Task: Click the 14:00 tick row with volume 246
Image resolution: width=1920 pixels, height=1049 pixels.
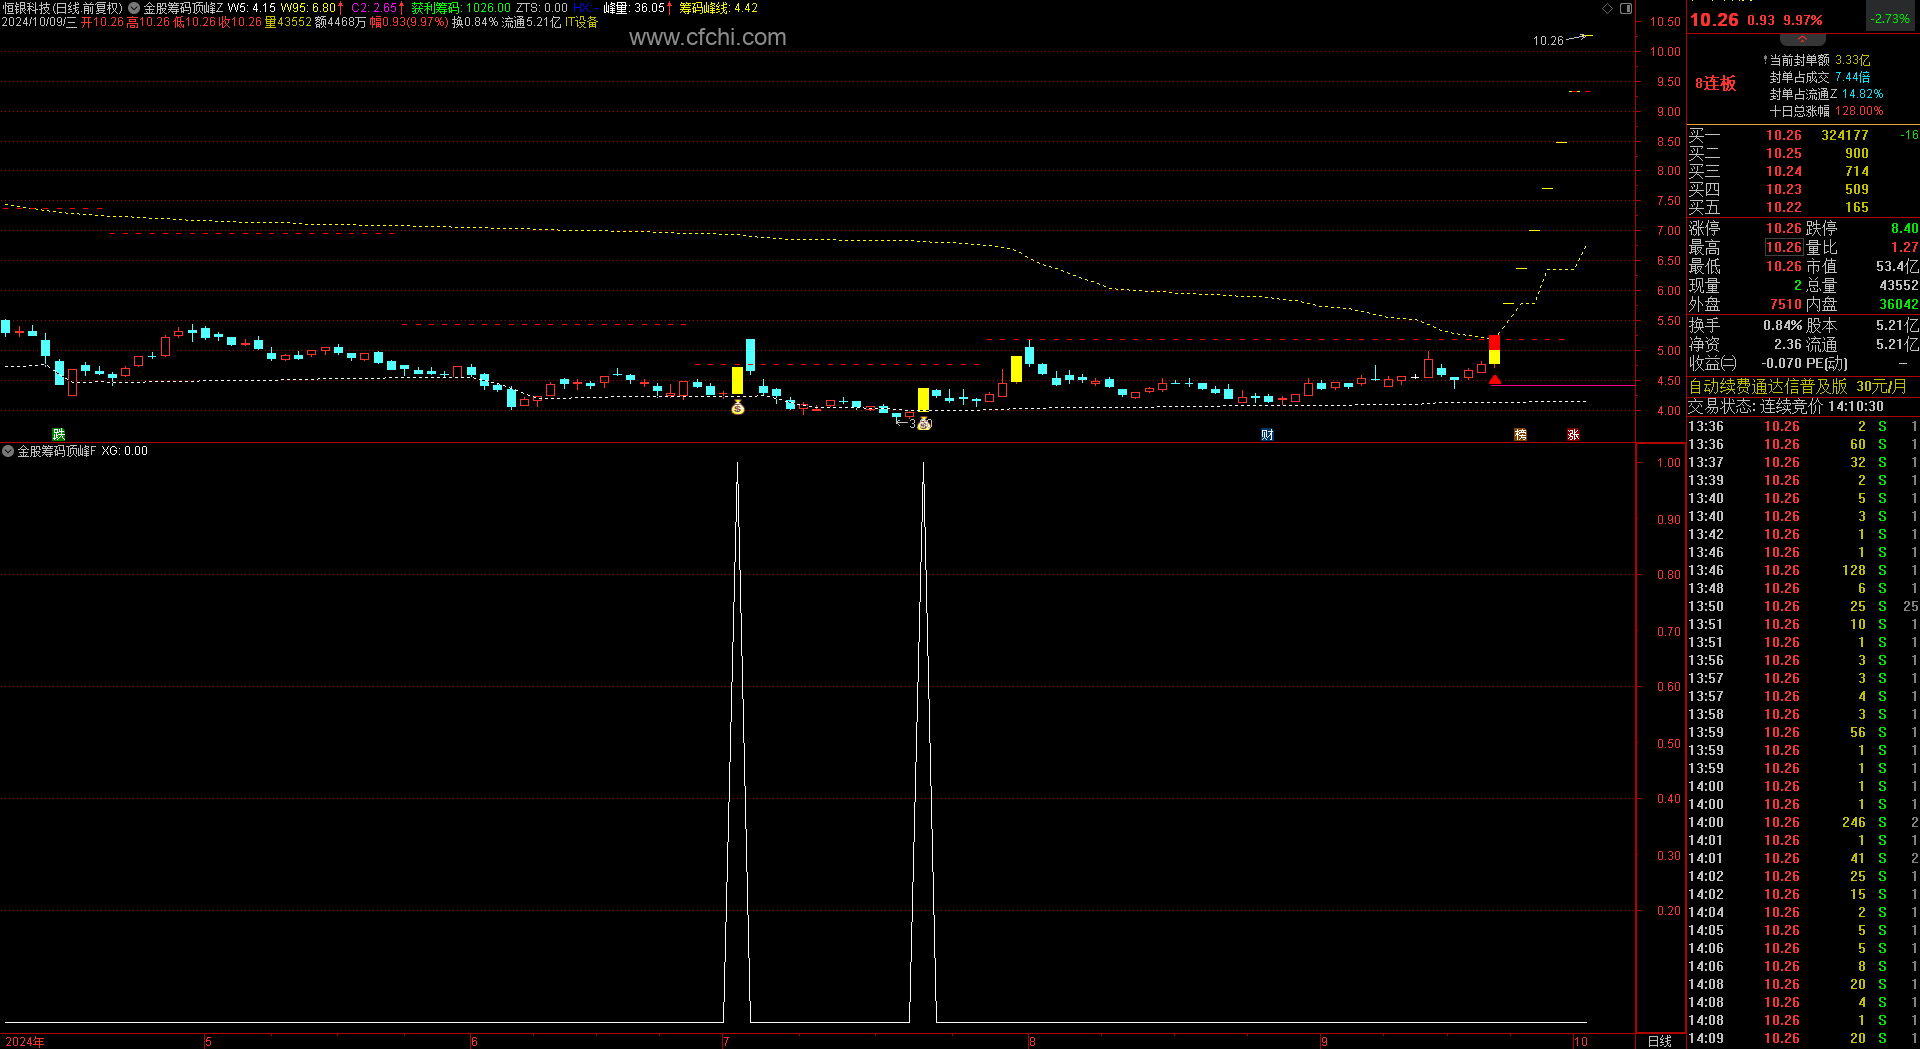Action: point(1803,822)
